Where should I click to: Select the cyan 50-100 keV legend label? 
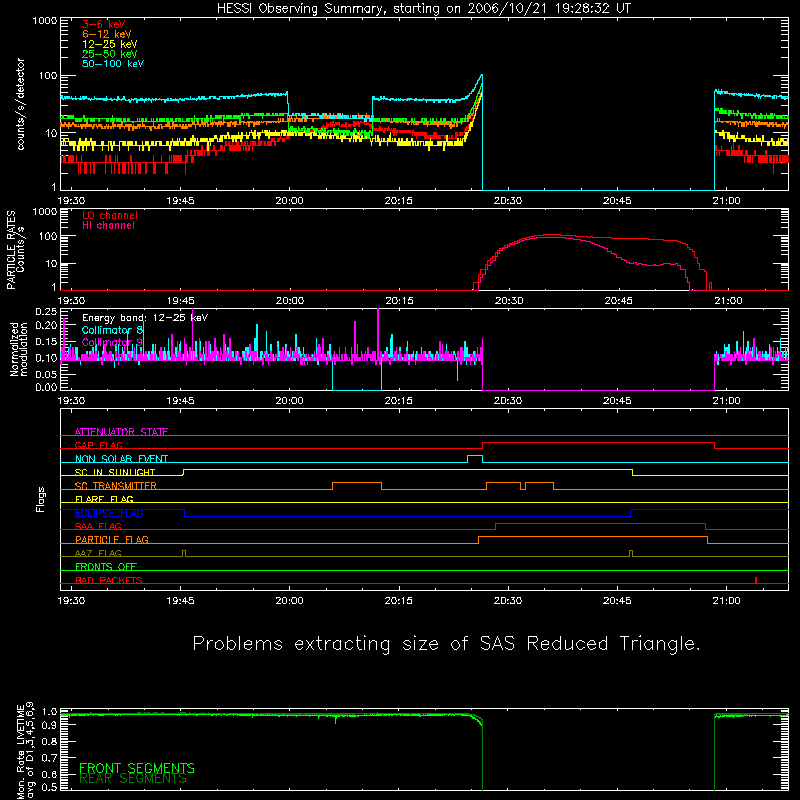coord(113,64)
